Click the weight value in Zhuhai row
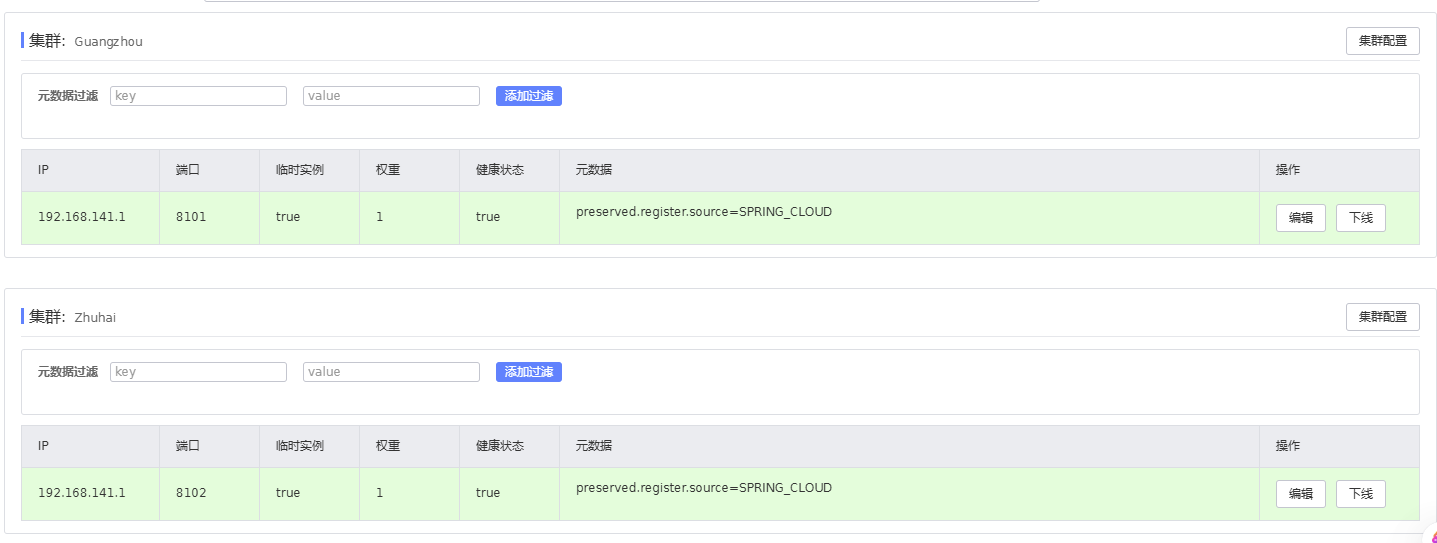1437x543 pixels. [x=380, y=493]
